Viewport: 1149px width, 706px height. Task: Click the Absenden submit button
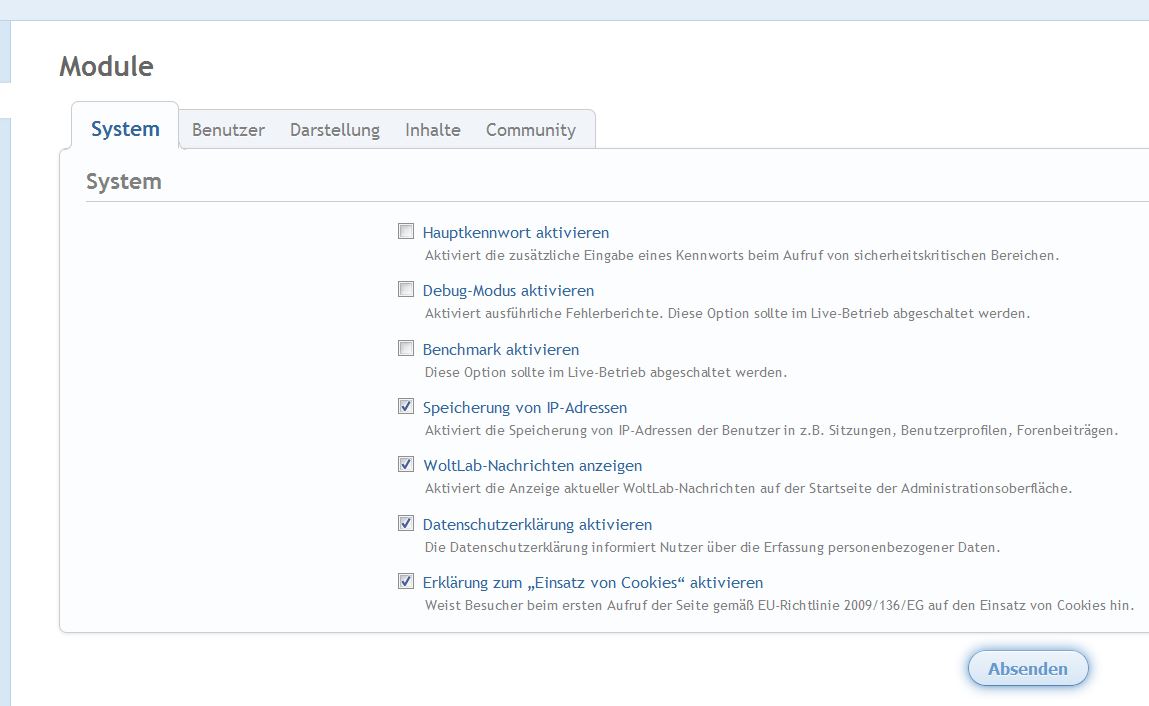tap(1027, 669)
